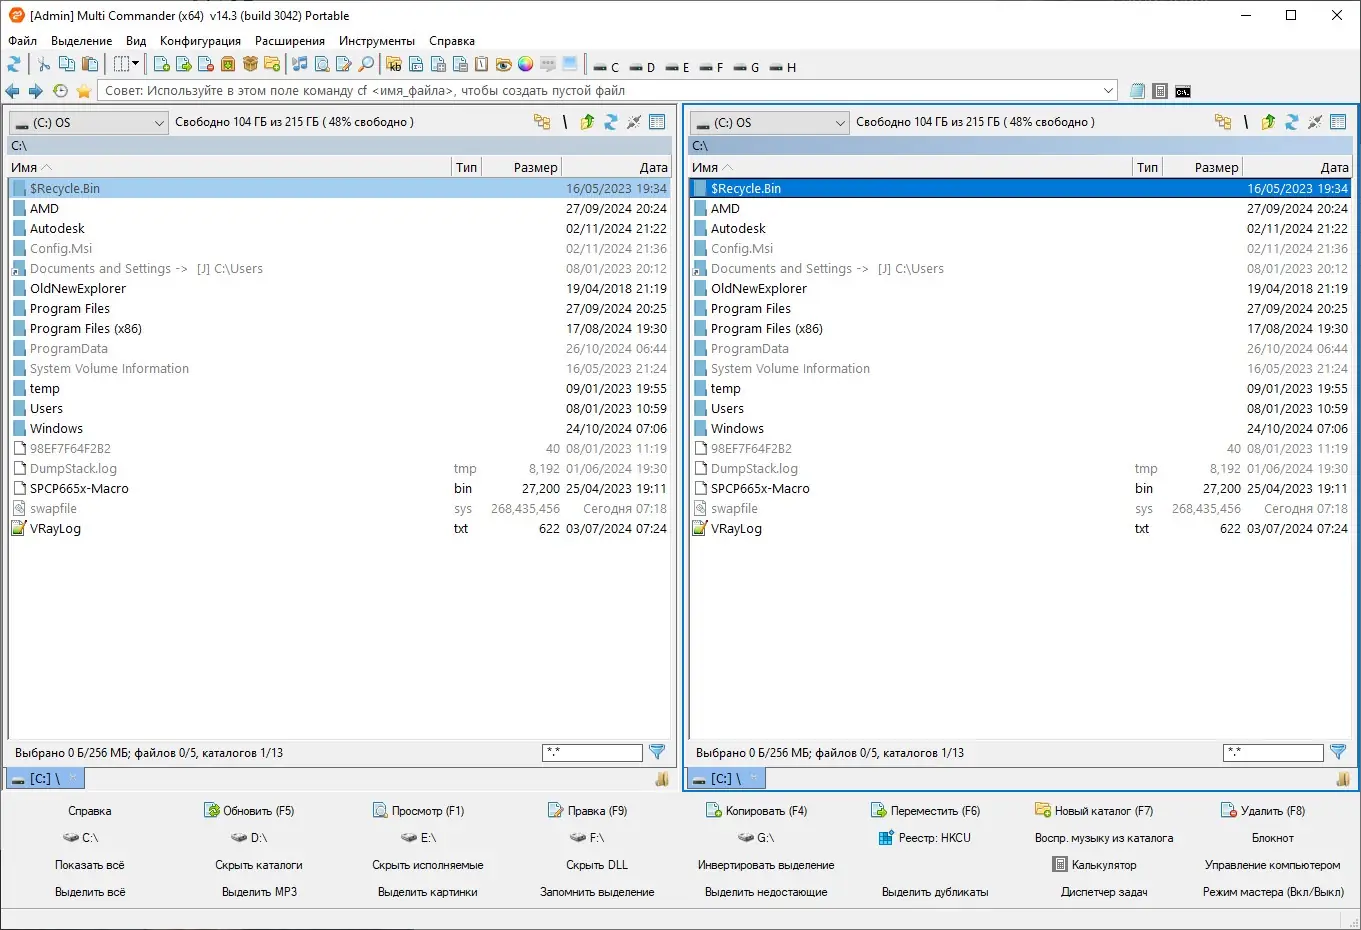Open the Выделение menu
This screenshot has height=930, width=1361.
81,41
